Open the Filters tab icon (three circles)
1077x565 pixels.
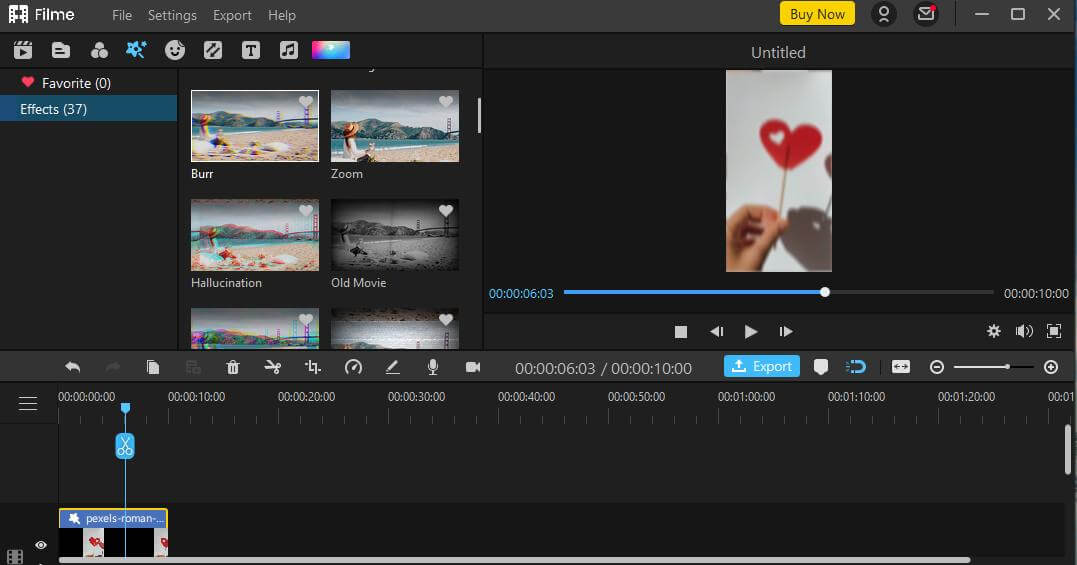click(99, 50)
